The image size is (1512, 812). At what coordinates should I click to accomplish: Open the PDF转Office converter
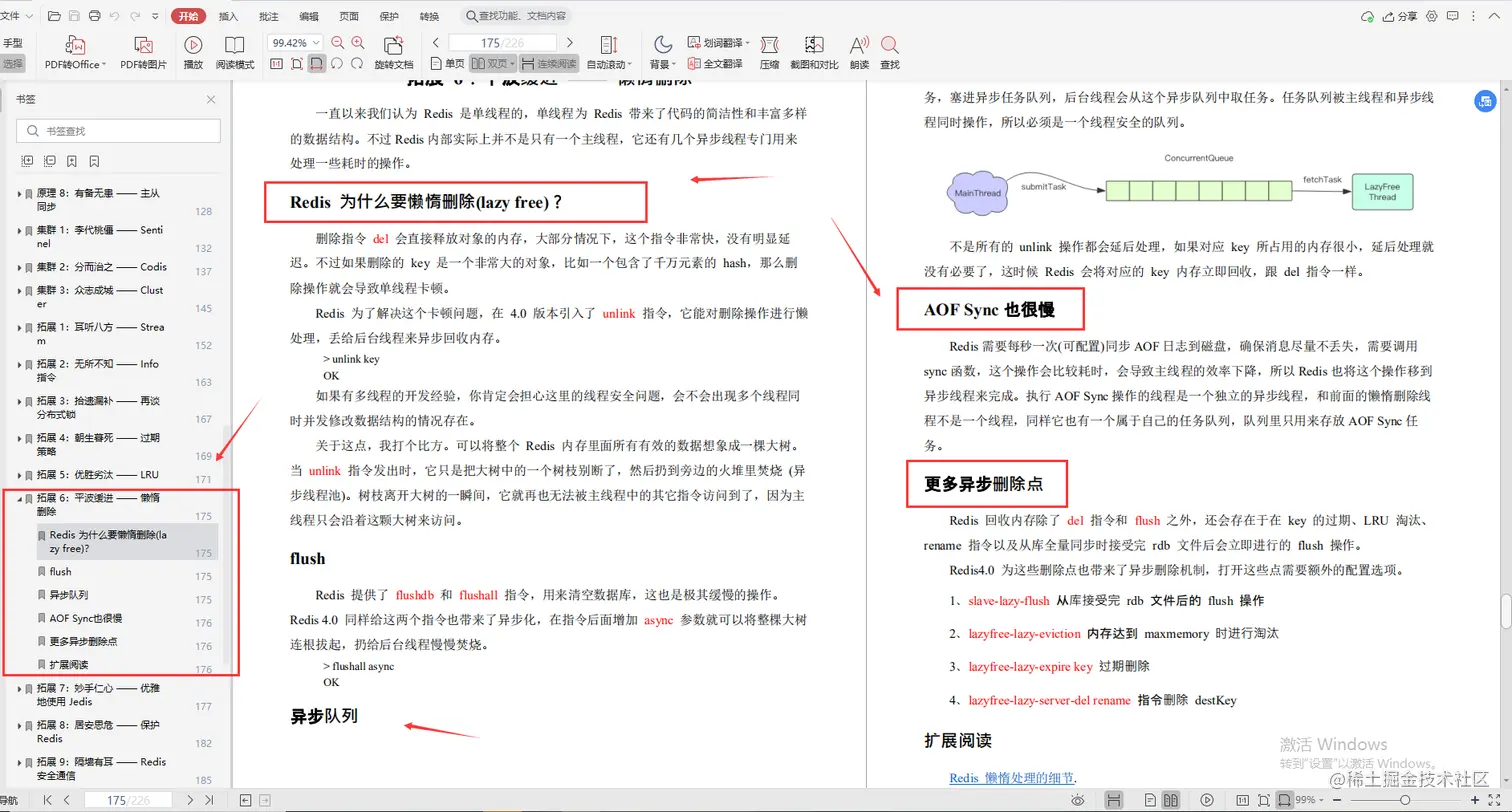pos(73,50)
